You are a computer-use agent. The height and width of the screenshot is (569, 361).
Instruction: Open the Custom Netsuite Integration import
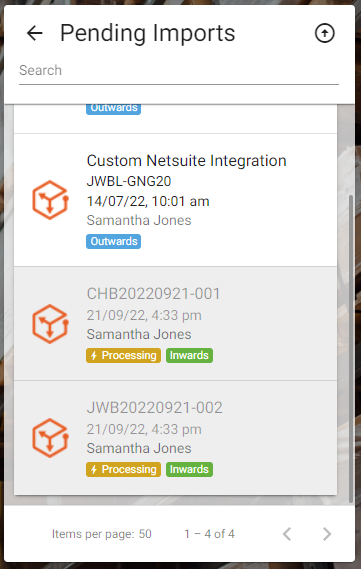(175, 200)
